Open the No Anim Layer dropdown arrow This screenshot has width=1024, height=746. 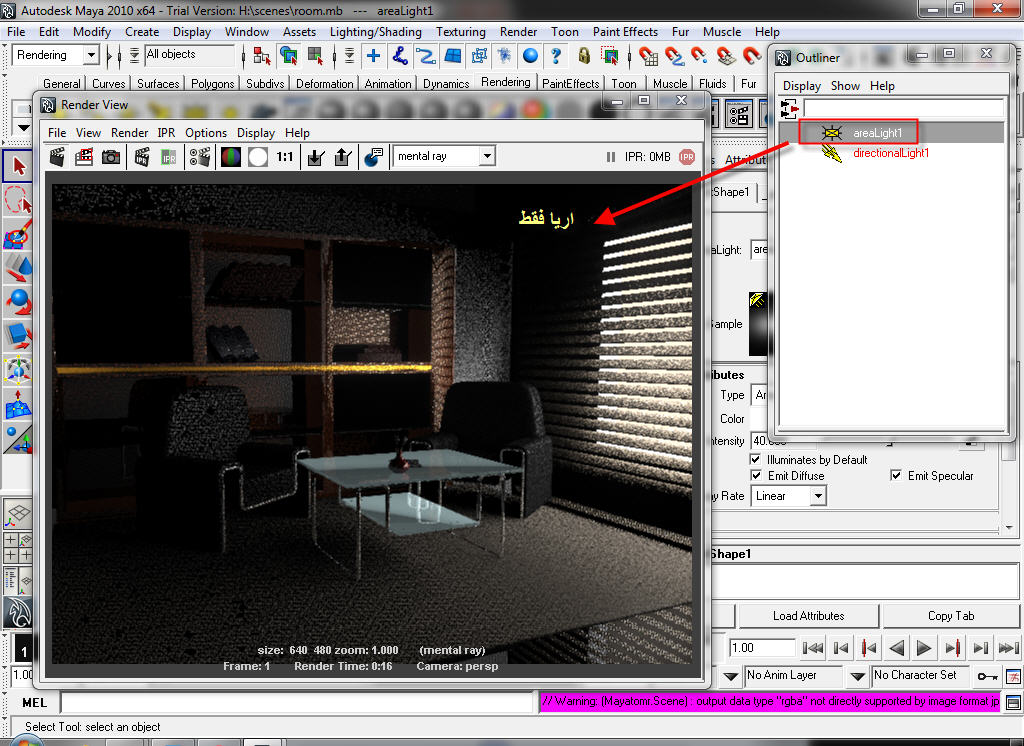pyautogui.click(x=731, y=677)
